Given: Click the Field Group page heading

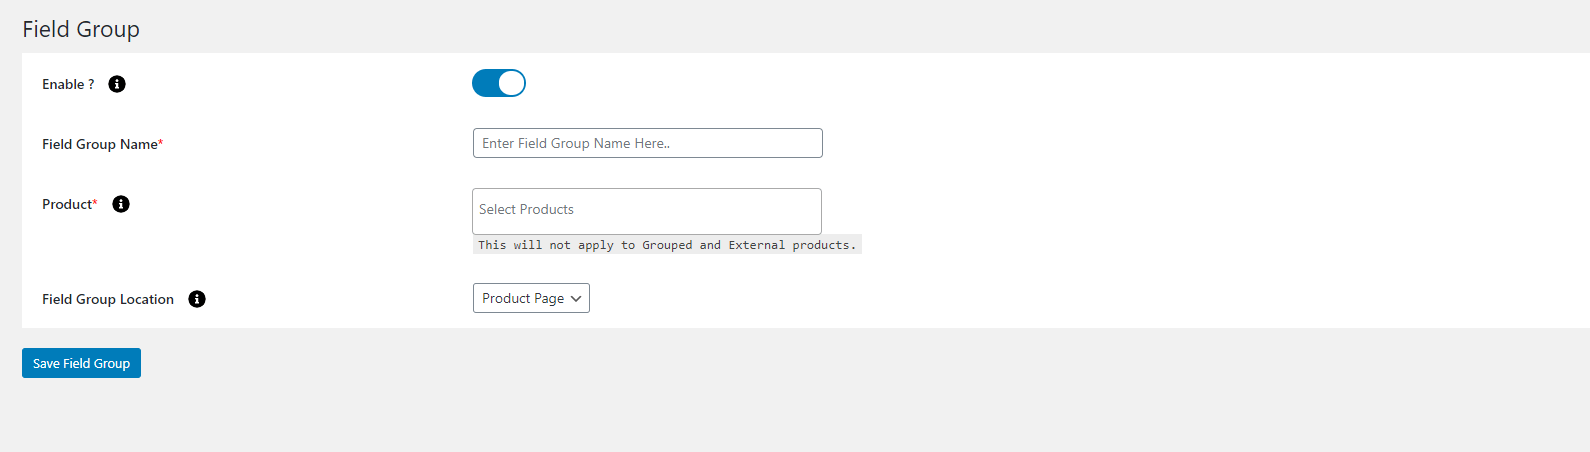Looking at the screenshot, I should [81, 29].
